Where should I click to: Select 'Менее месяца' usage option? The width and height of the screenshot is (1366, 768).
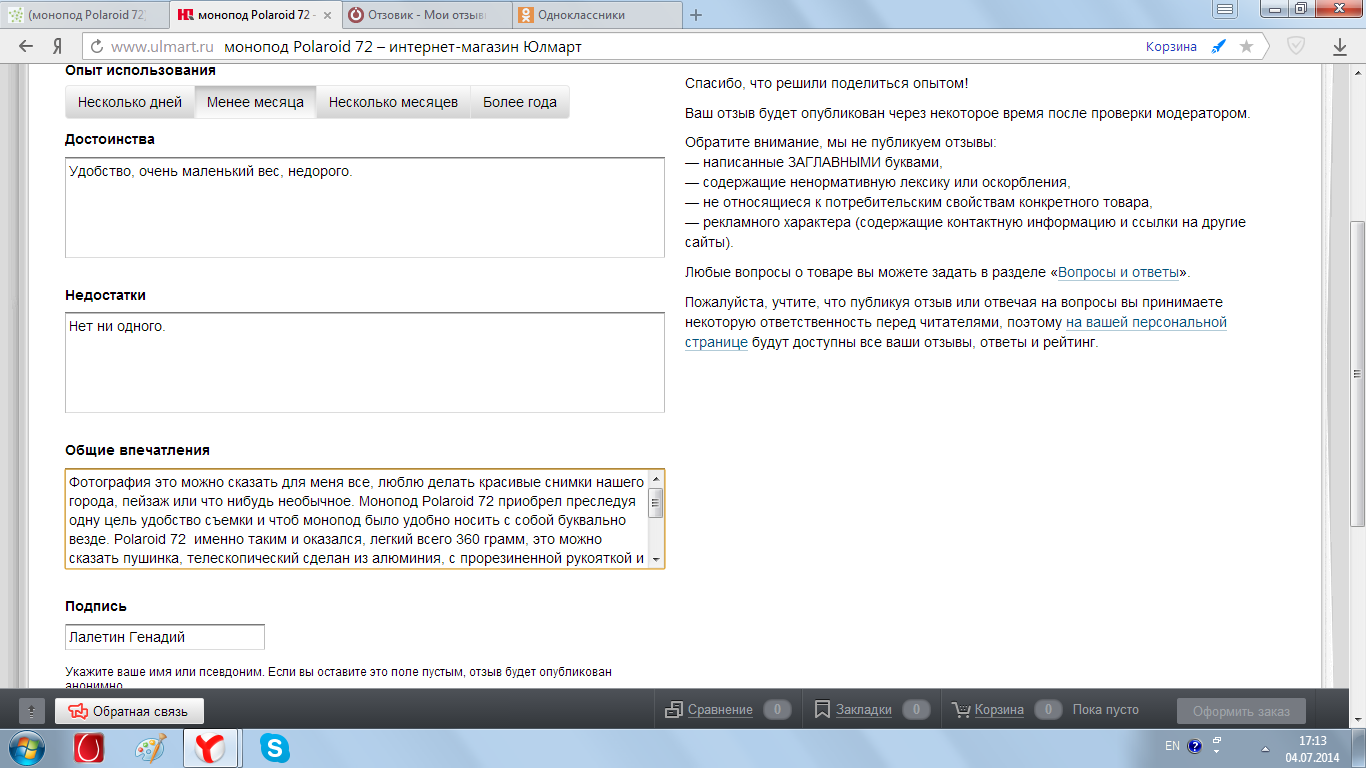pos(255,102)
